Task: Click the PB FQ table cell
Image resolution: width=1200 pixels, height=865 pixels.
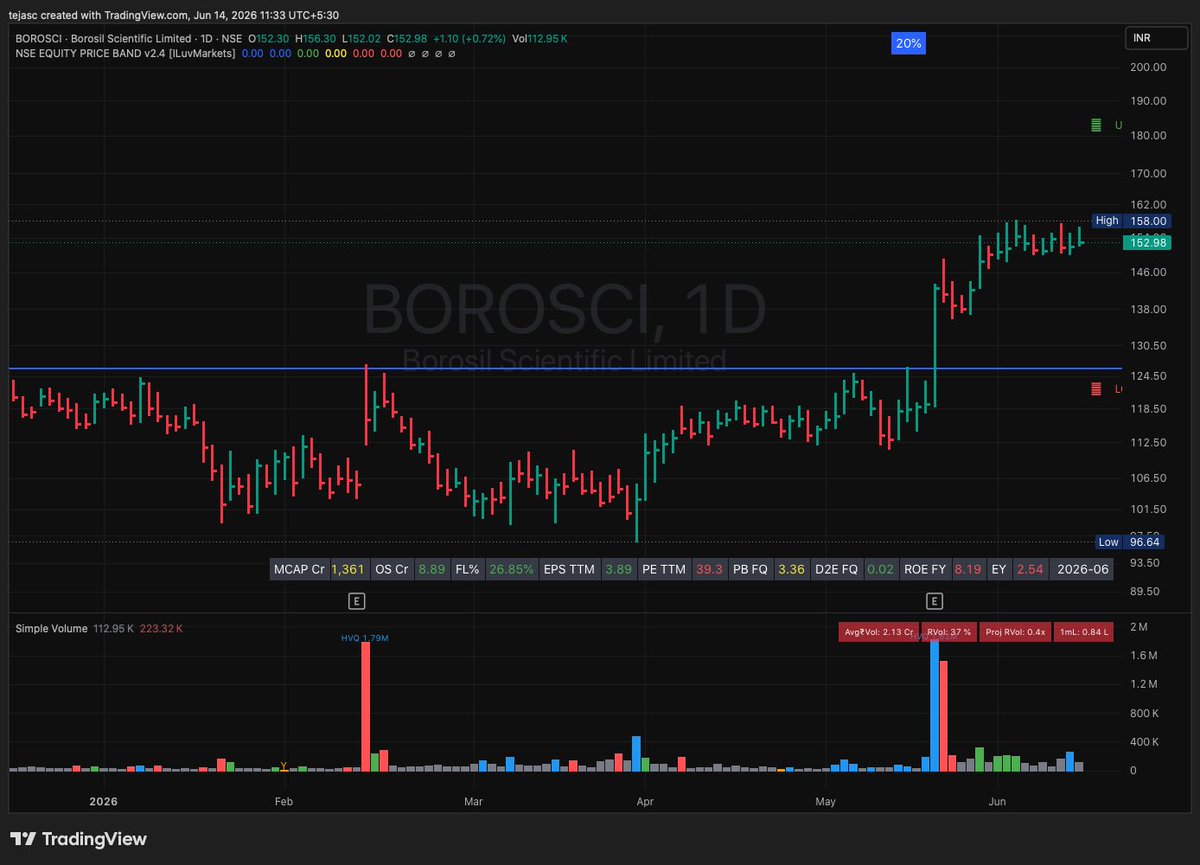Action: (749, 569)
